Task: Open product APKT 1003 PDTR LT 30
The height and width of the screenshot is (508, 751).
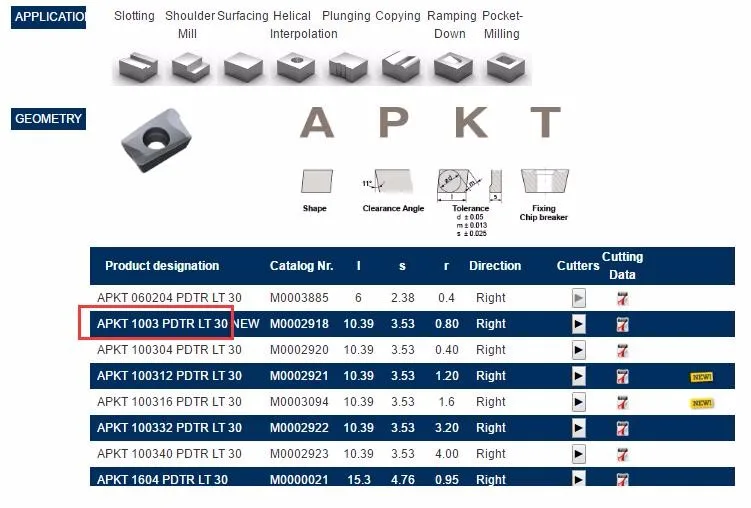Action: point(162,324)
